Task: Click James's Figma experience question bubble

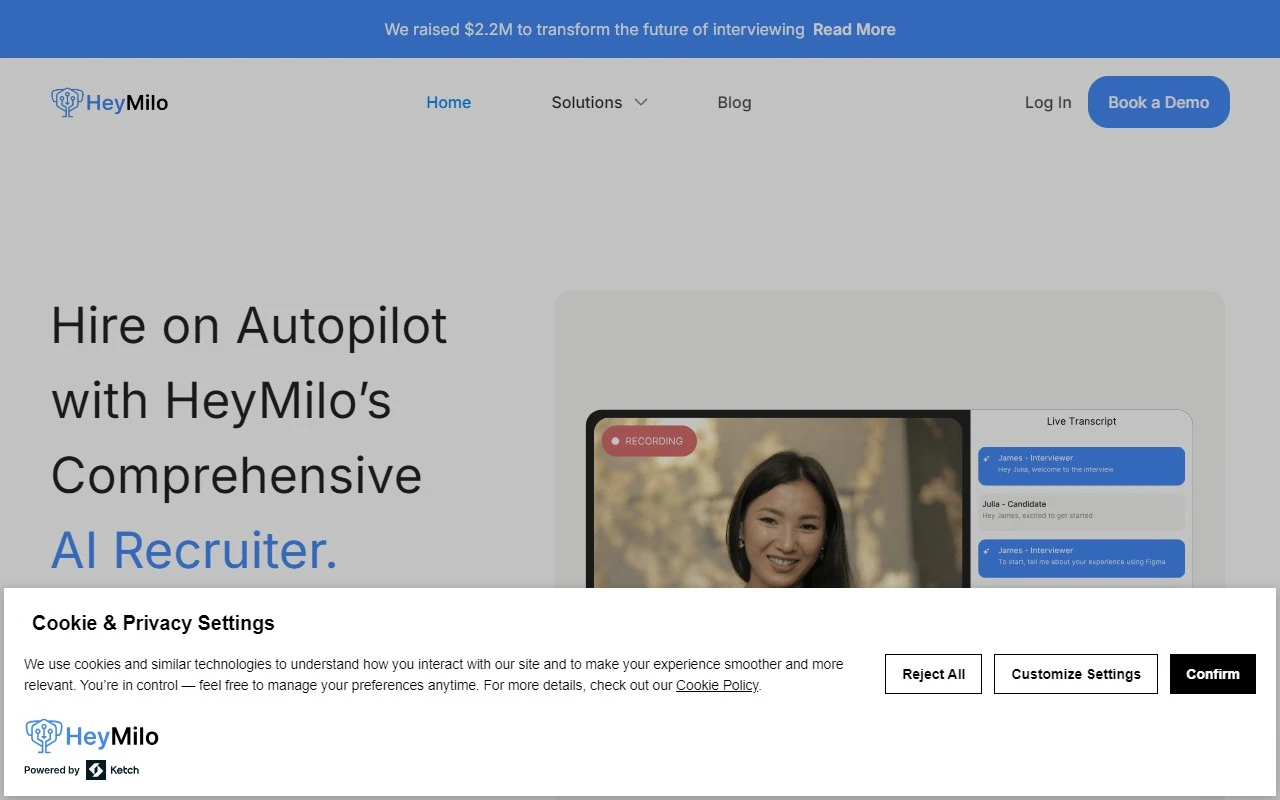Action: click(x=1081, y=558)
